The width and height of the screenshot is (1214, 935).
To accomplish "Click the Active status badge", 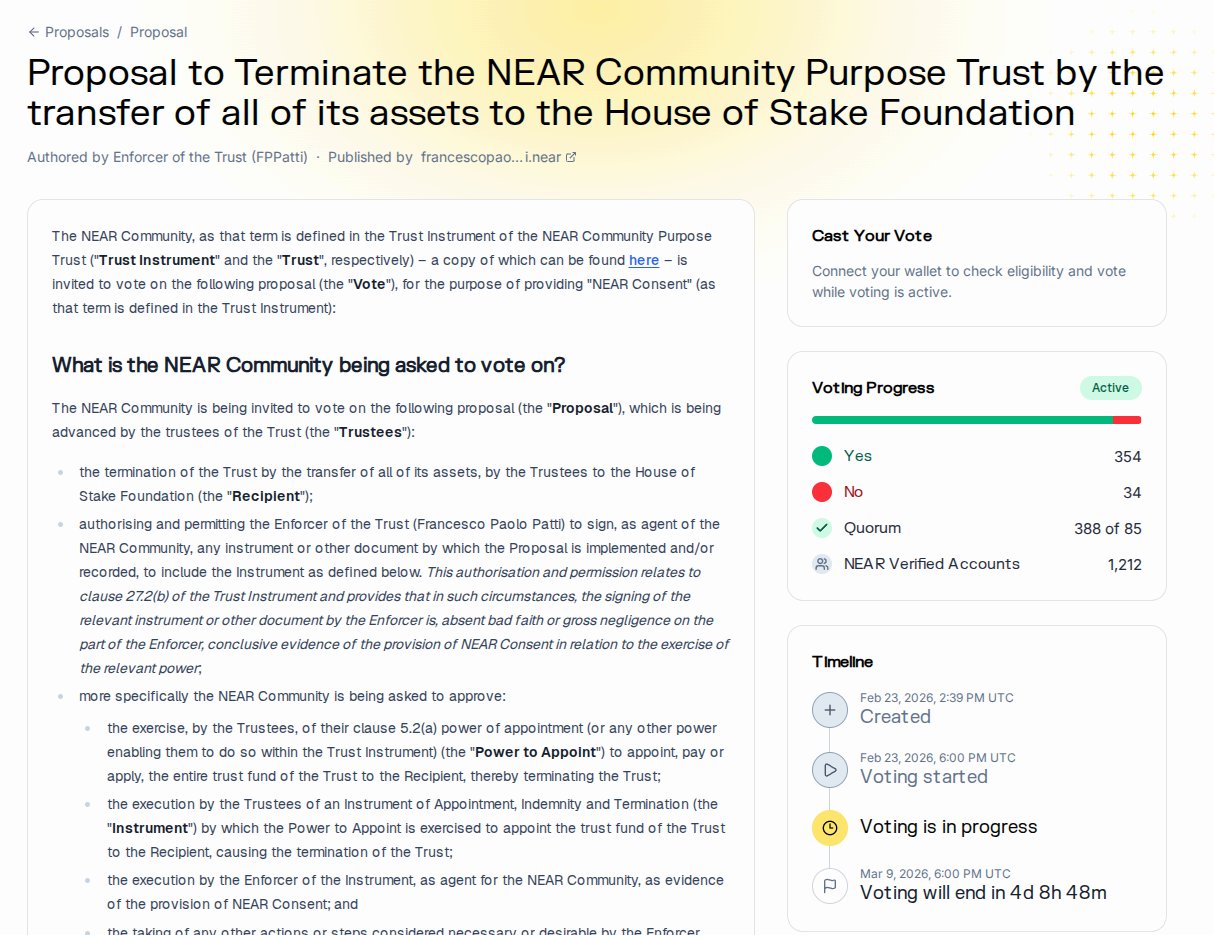I will point(1110,388).
